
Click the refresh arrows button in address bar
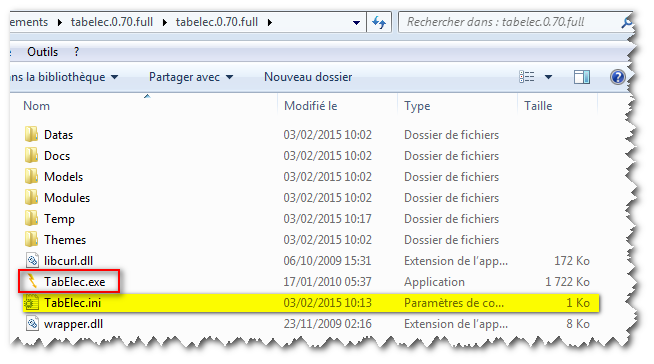[379, 22]
